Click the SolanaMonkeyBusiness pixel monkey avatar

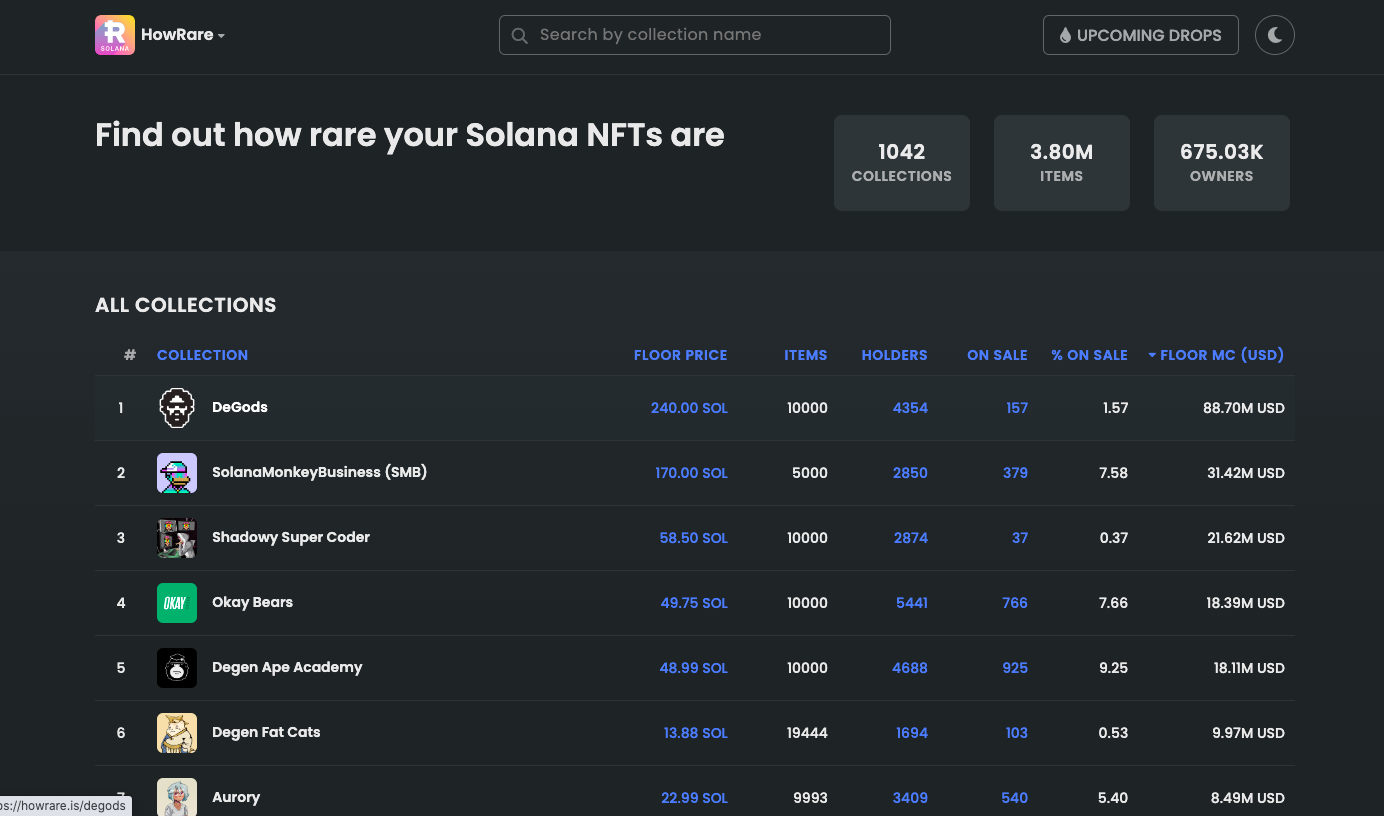click(177, 473)
